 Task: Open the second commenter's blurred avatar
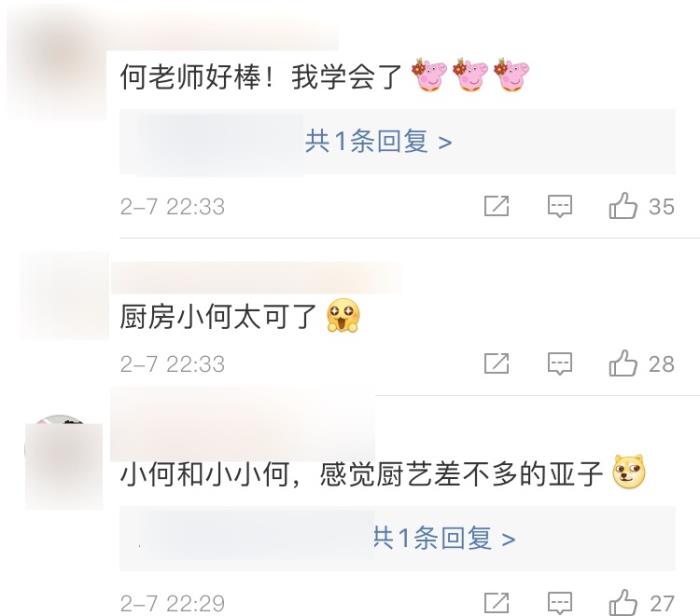65,295
